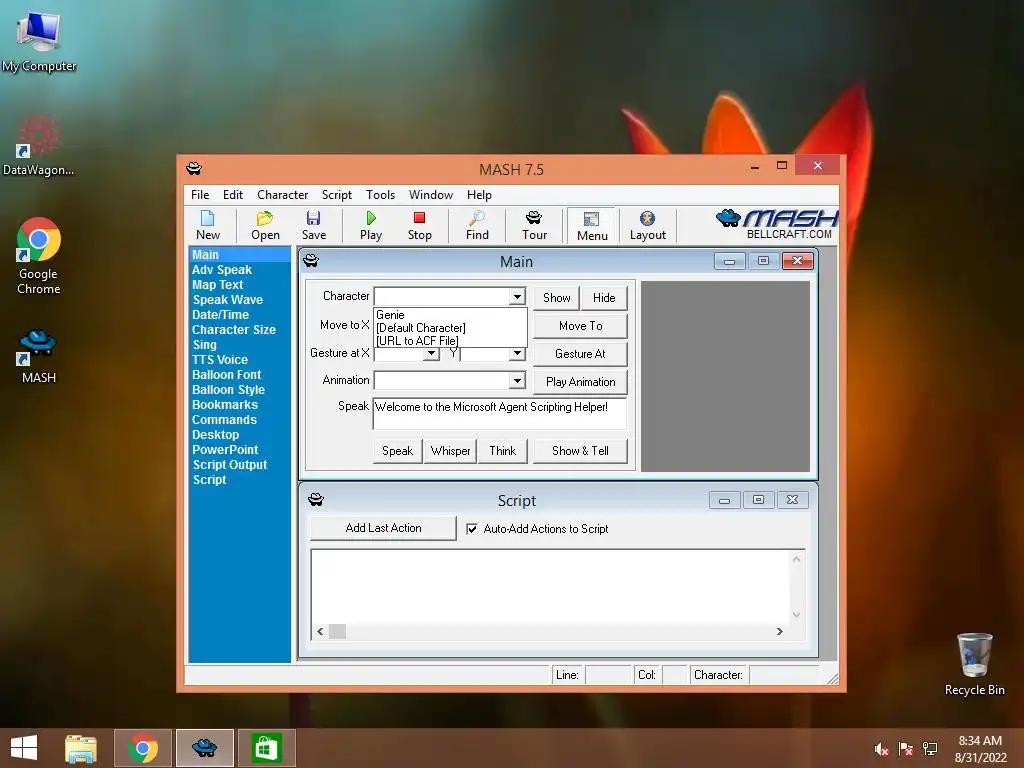Click the Play Animation button

tap(581, 382)
